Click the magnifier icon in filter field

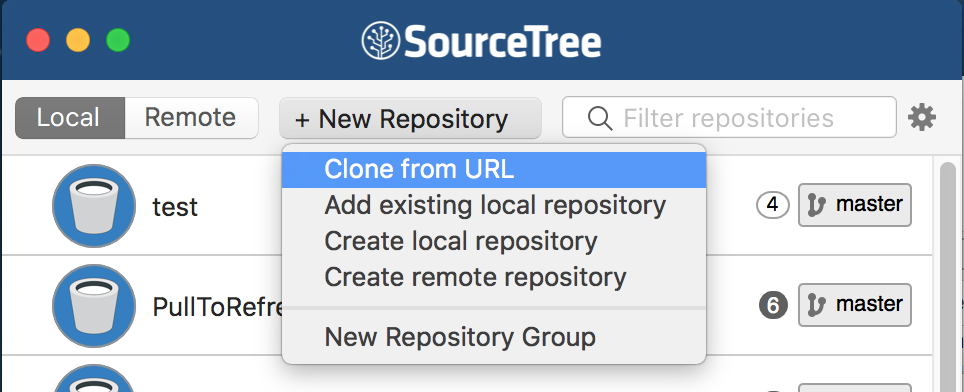(x=599, y=117)
